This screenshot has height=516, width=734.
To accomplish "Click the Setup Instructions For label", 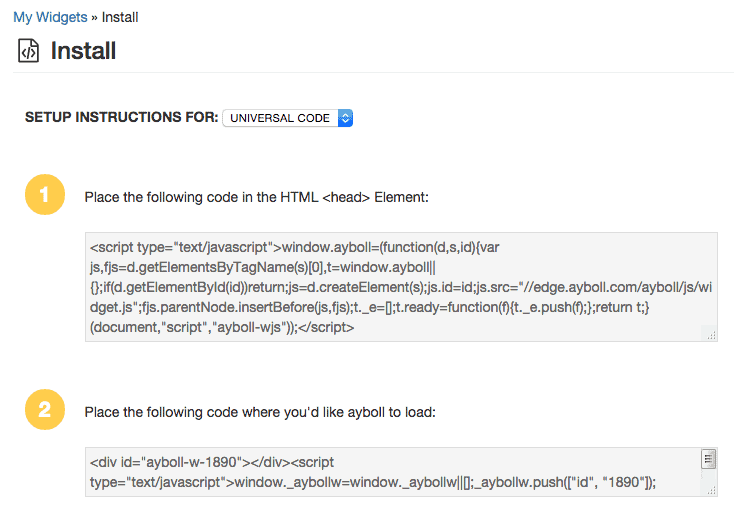I will click(x=122, y=117).
